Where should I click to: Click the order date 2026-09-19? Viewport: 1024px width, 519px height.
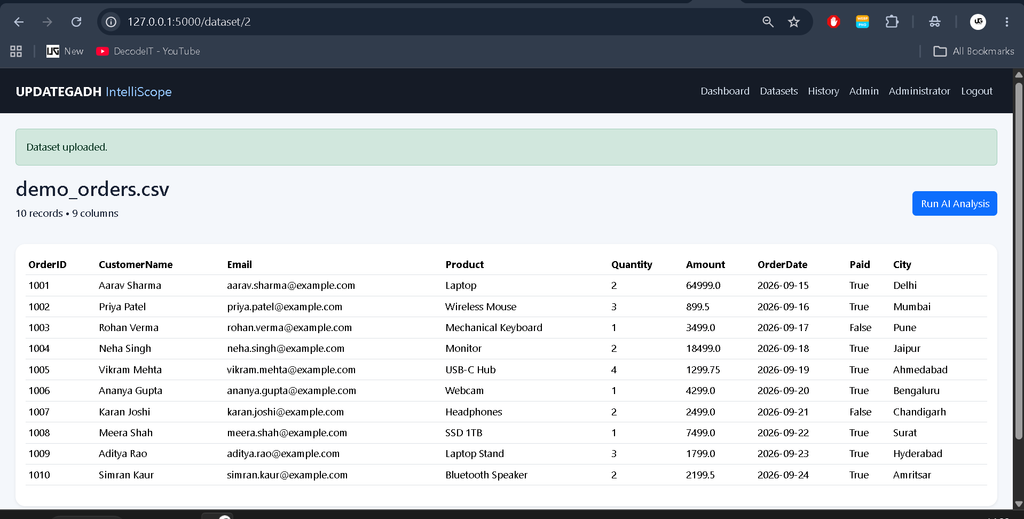(x=783, y=370)
